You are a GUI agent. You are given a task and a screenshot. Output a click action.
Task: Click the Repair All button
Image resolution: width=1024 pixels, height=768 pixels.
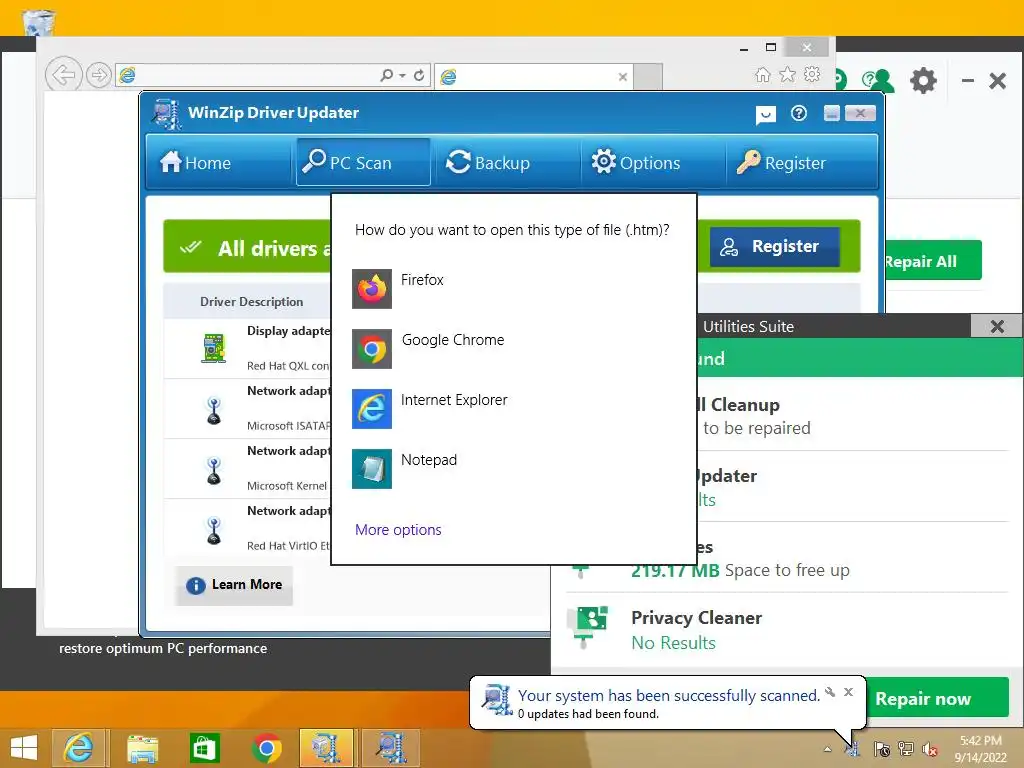click(x=933, y=261)
